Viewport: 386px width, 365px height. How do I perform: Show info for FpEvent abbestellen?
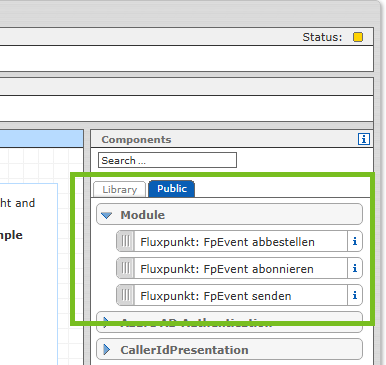355,241
